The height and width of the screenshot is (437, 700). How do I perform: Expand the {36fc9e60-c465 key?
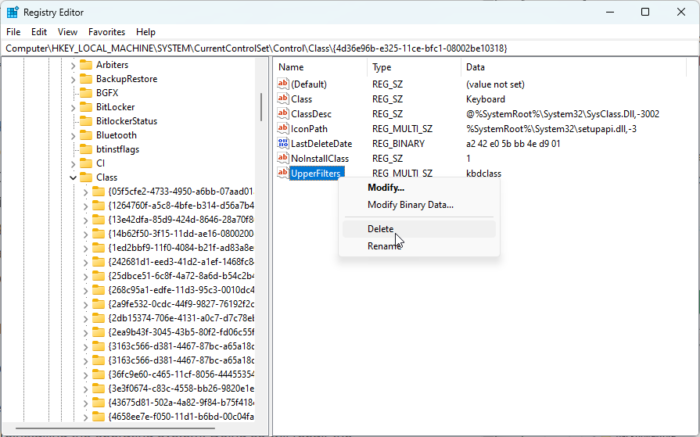click(x=86, y=375)
